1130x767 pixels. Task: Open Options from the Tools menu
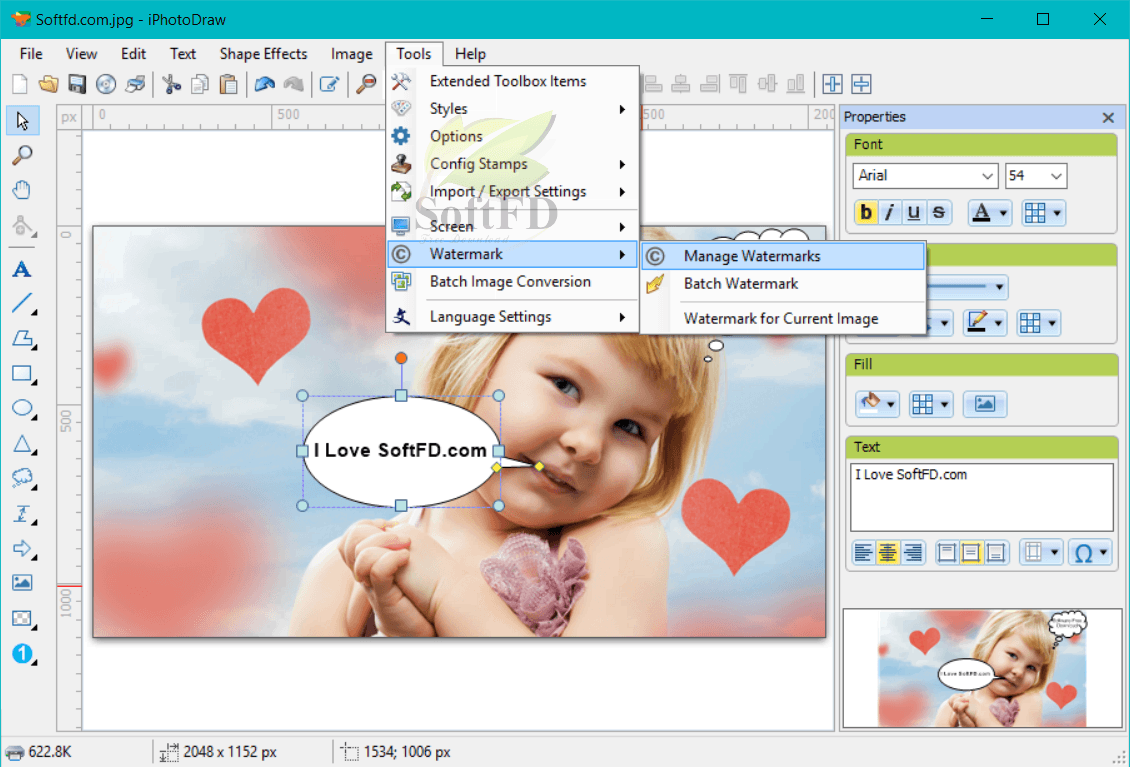click(x=512, y=136)
